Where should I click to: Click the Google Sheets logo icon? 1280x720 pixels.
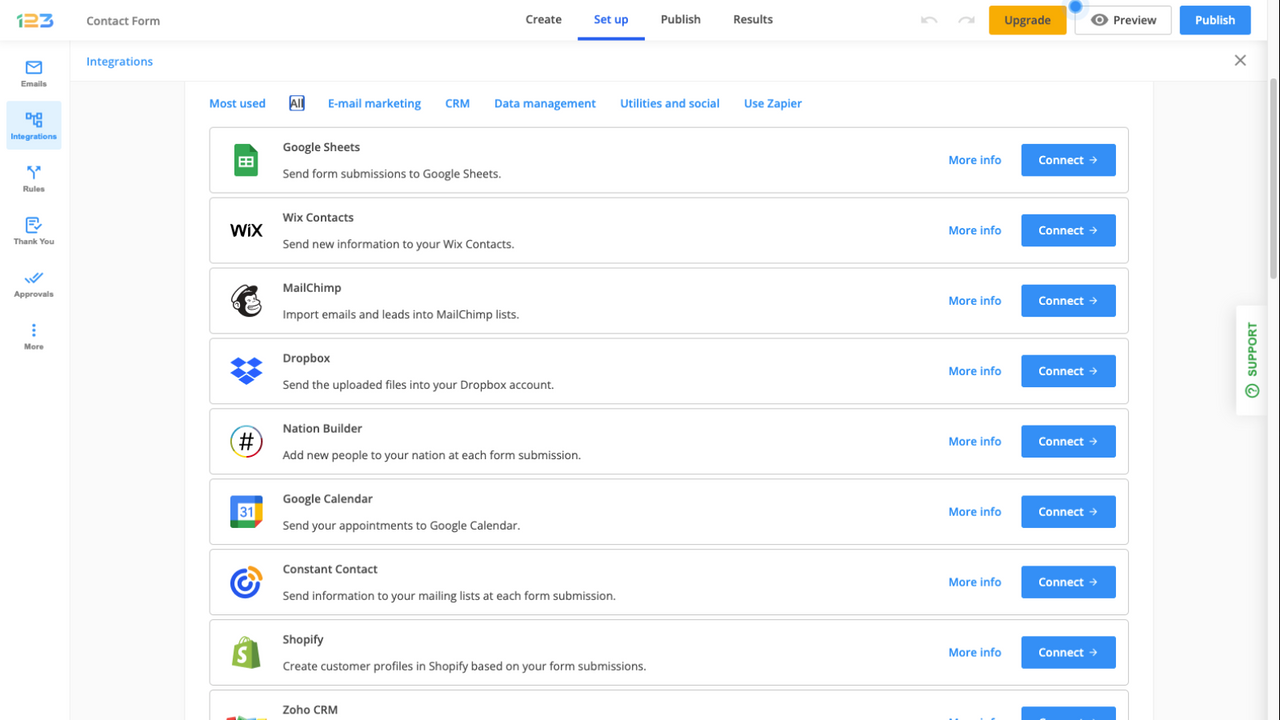point(246,160)
